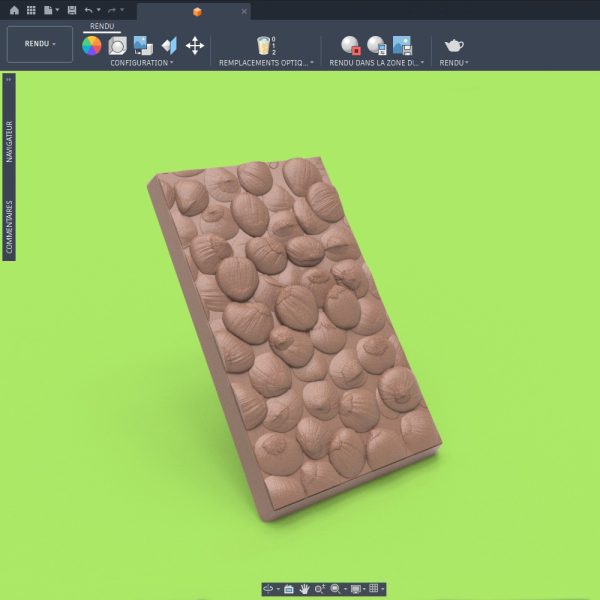Select the Move/Copy arrows tool

[195, 46]
